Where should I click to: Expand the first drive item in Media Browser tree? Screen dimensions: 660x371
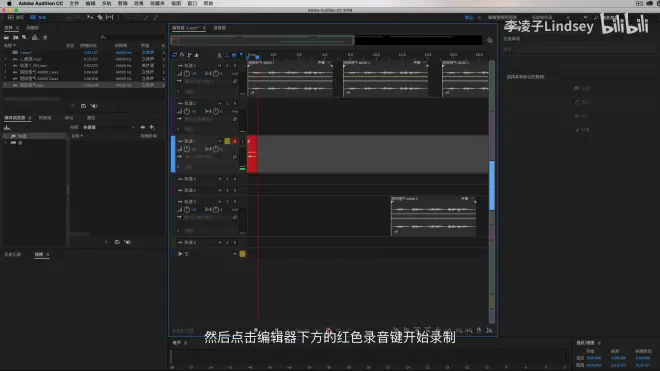pyautogui.click(x=5, y=136)
